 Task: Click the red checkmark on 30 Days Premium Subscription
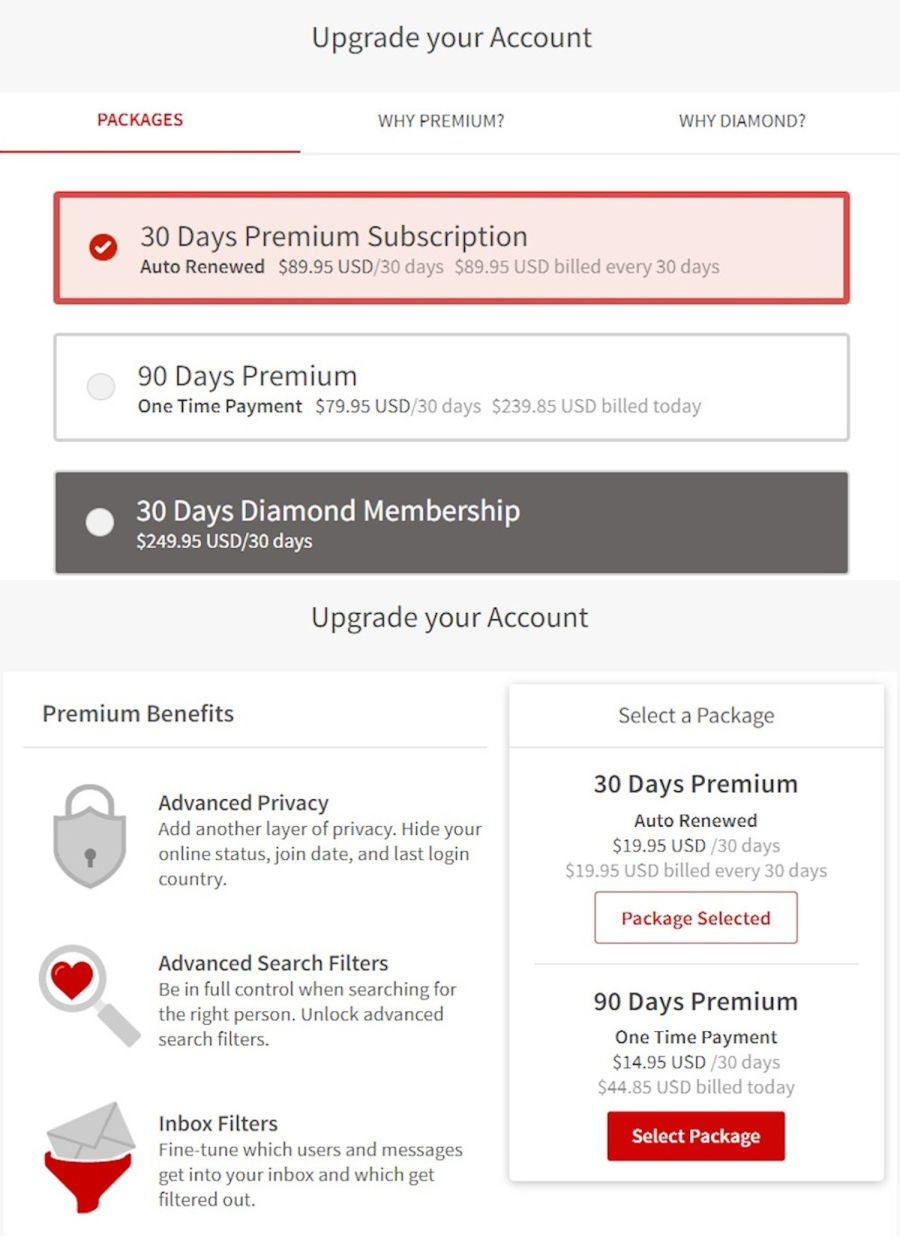click(103, 247)
